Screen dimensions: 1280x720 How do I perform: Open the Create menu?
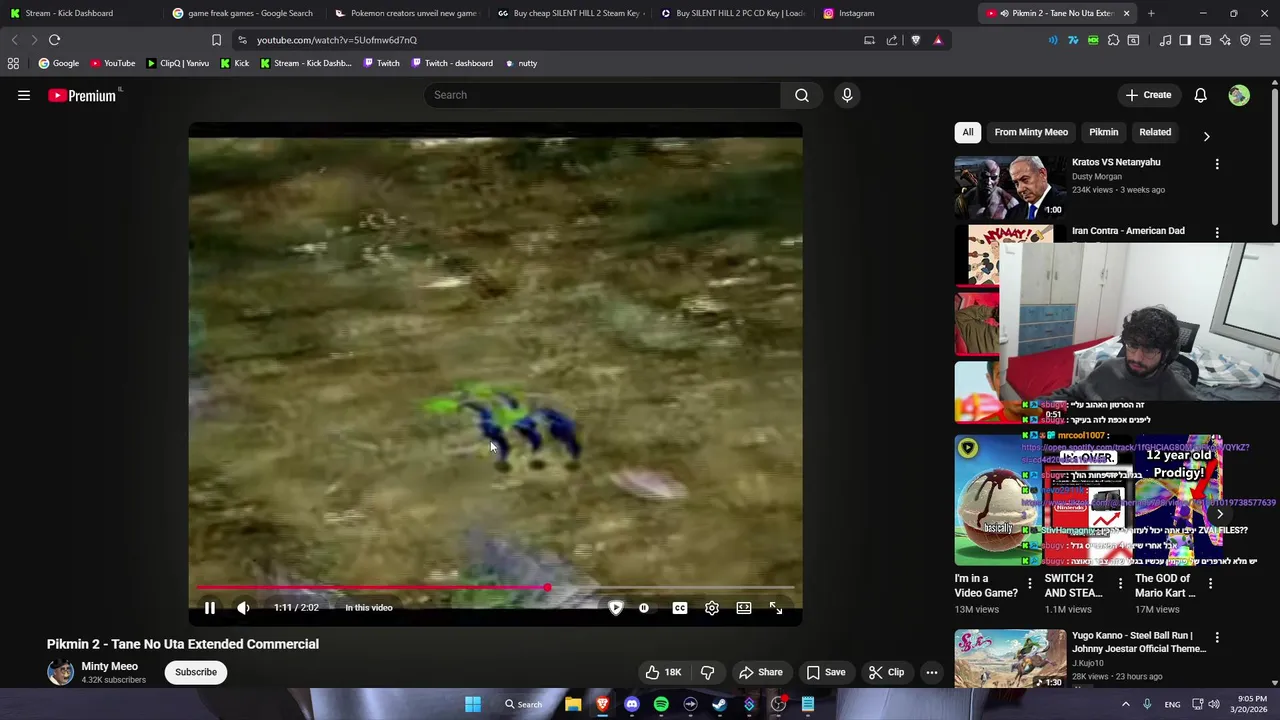1148,95
